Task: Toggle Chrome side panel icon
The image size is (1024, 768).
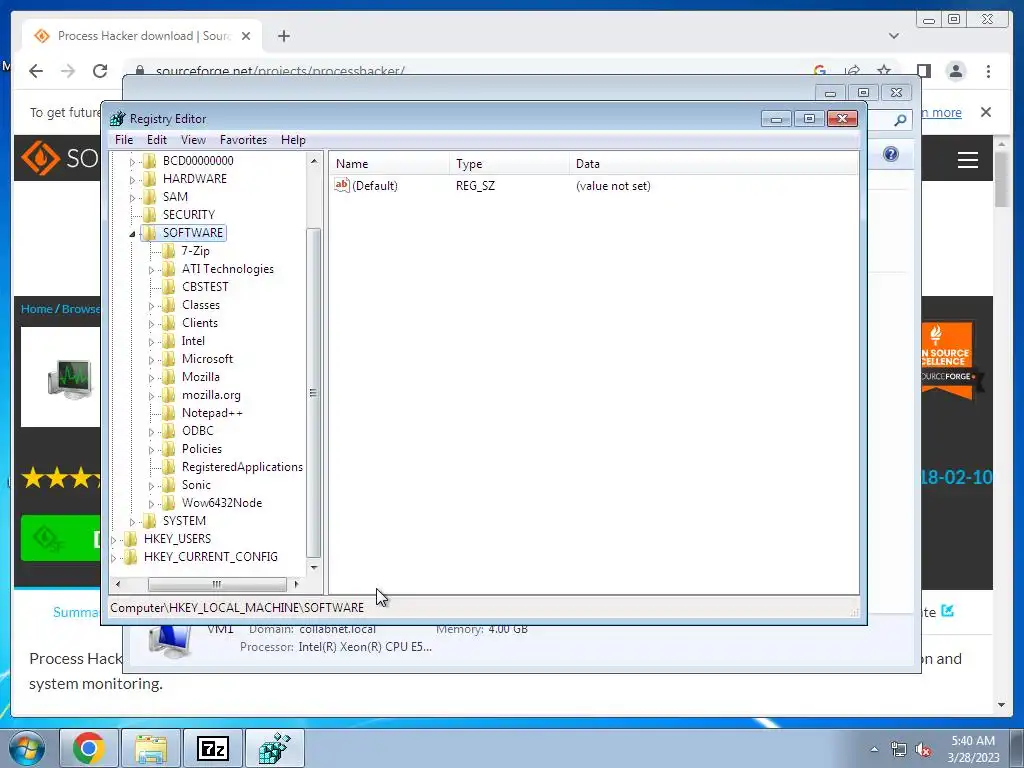Action: pos(923,71)
